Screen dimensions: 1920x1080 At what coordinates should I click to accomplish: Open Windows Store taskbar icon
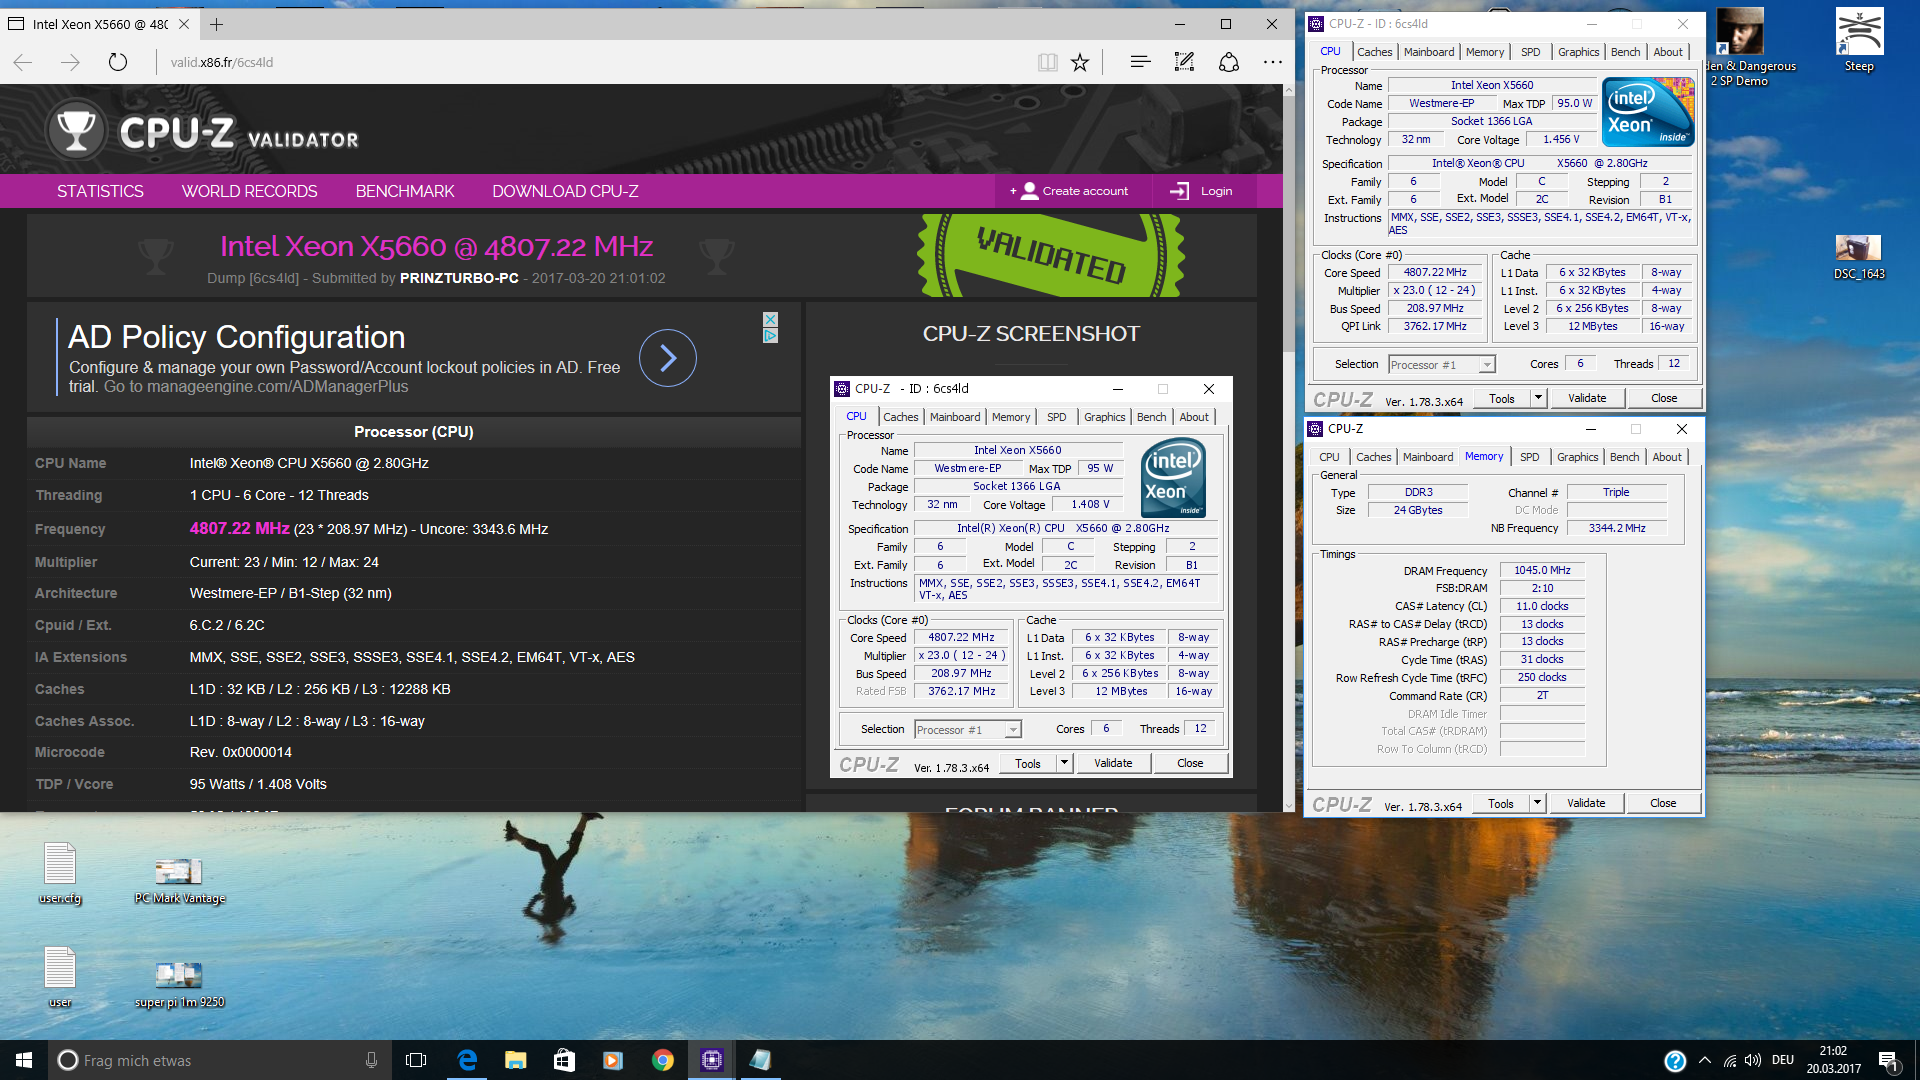point(564,1060)
